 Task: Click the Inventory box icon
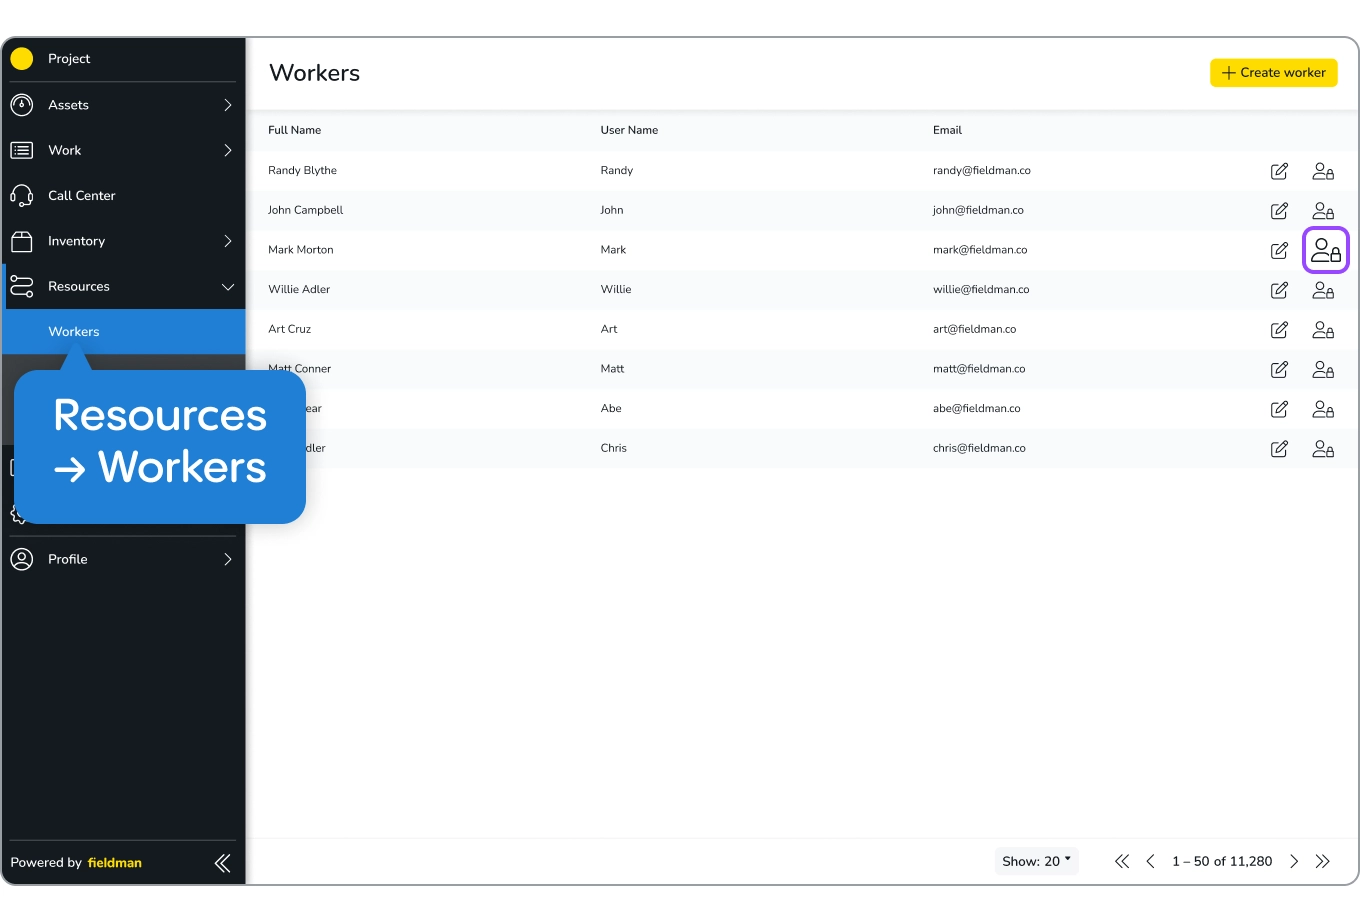click(x=22, y=241)
